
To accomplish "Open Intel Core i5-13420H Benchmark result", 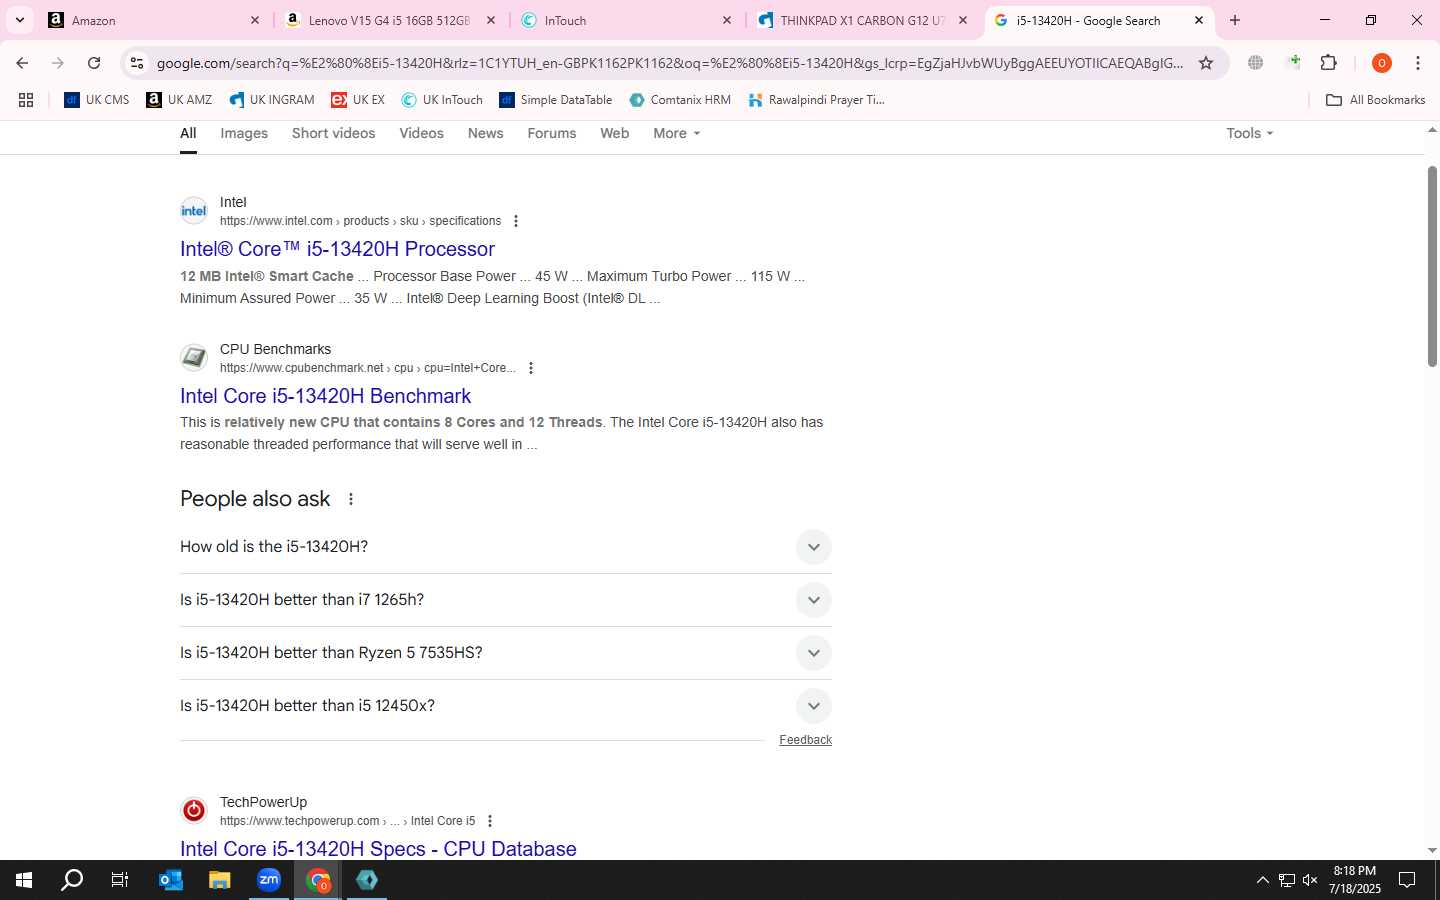I will pyautogui.click(x=325, y=396).
